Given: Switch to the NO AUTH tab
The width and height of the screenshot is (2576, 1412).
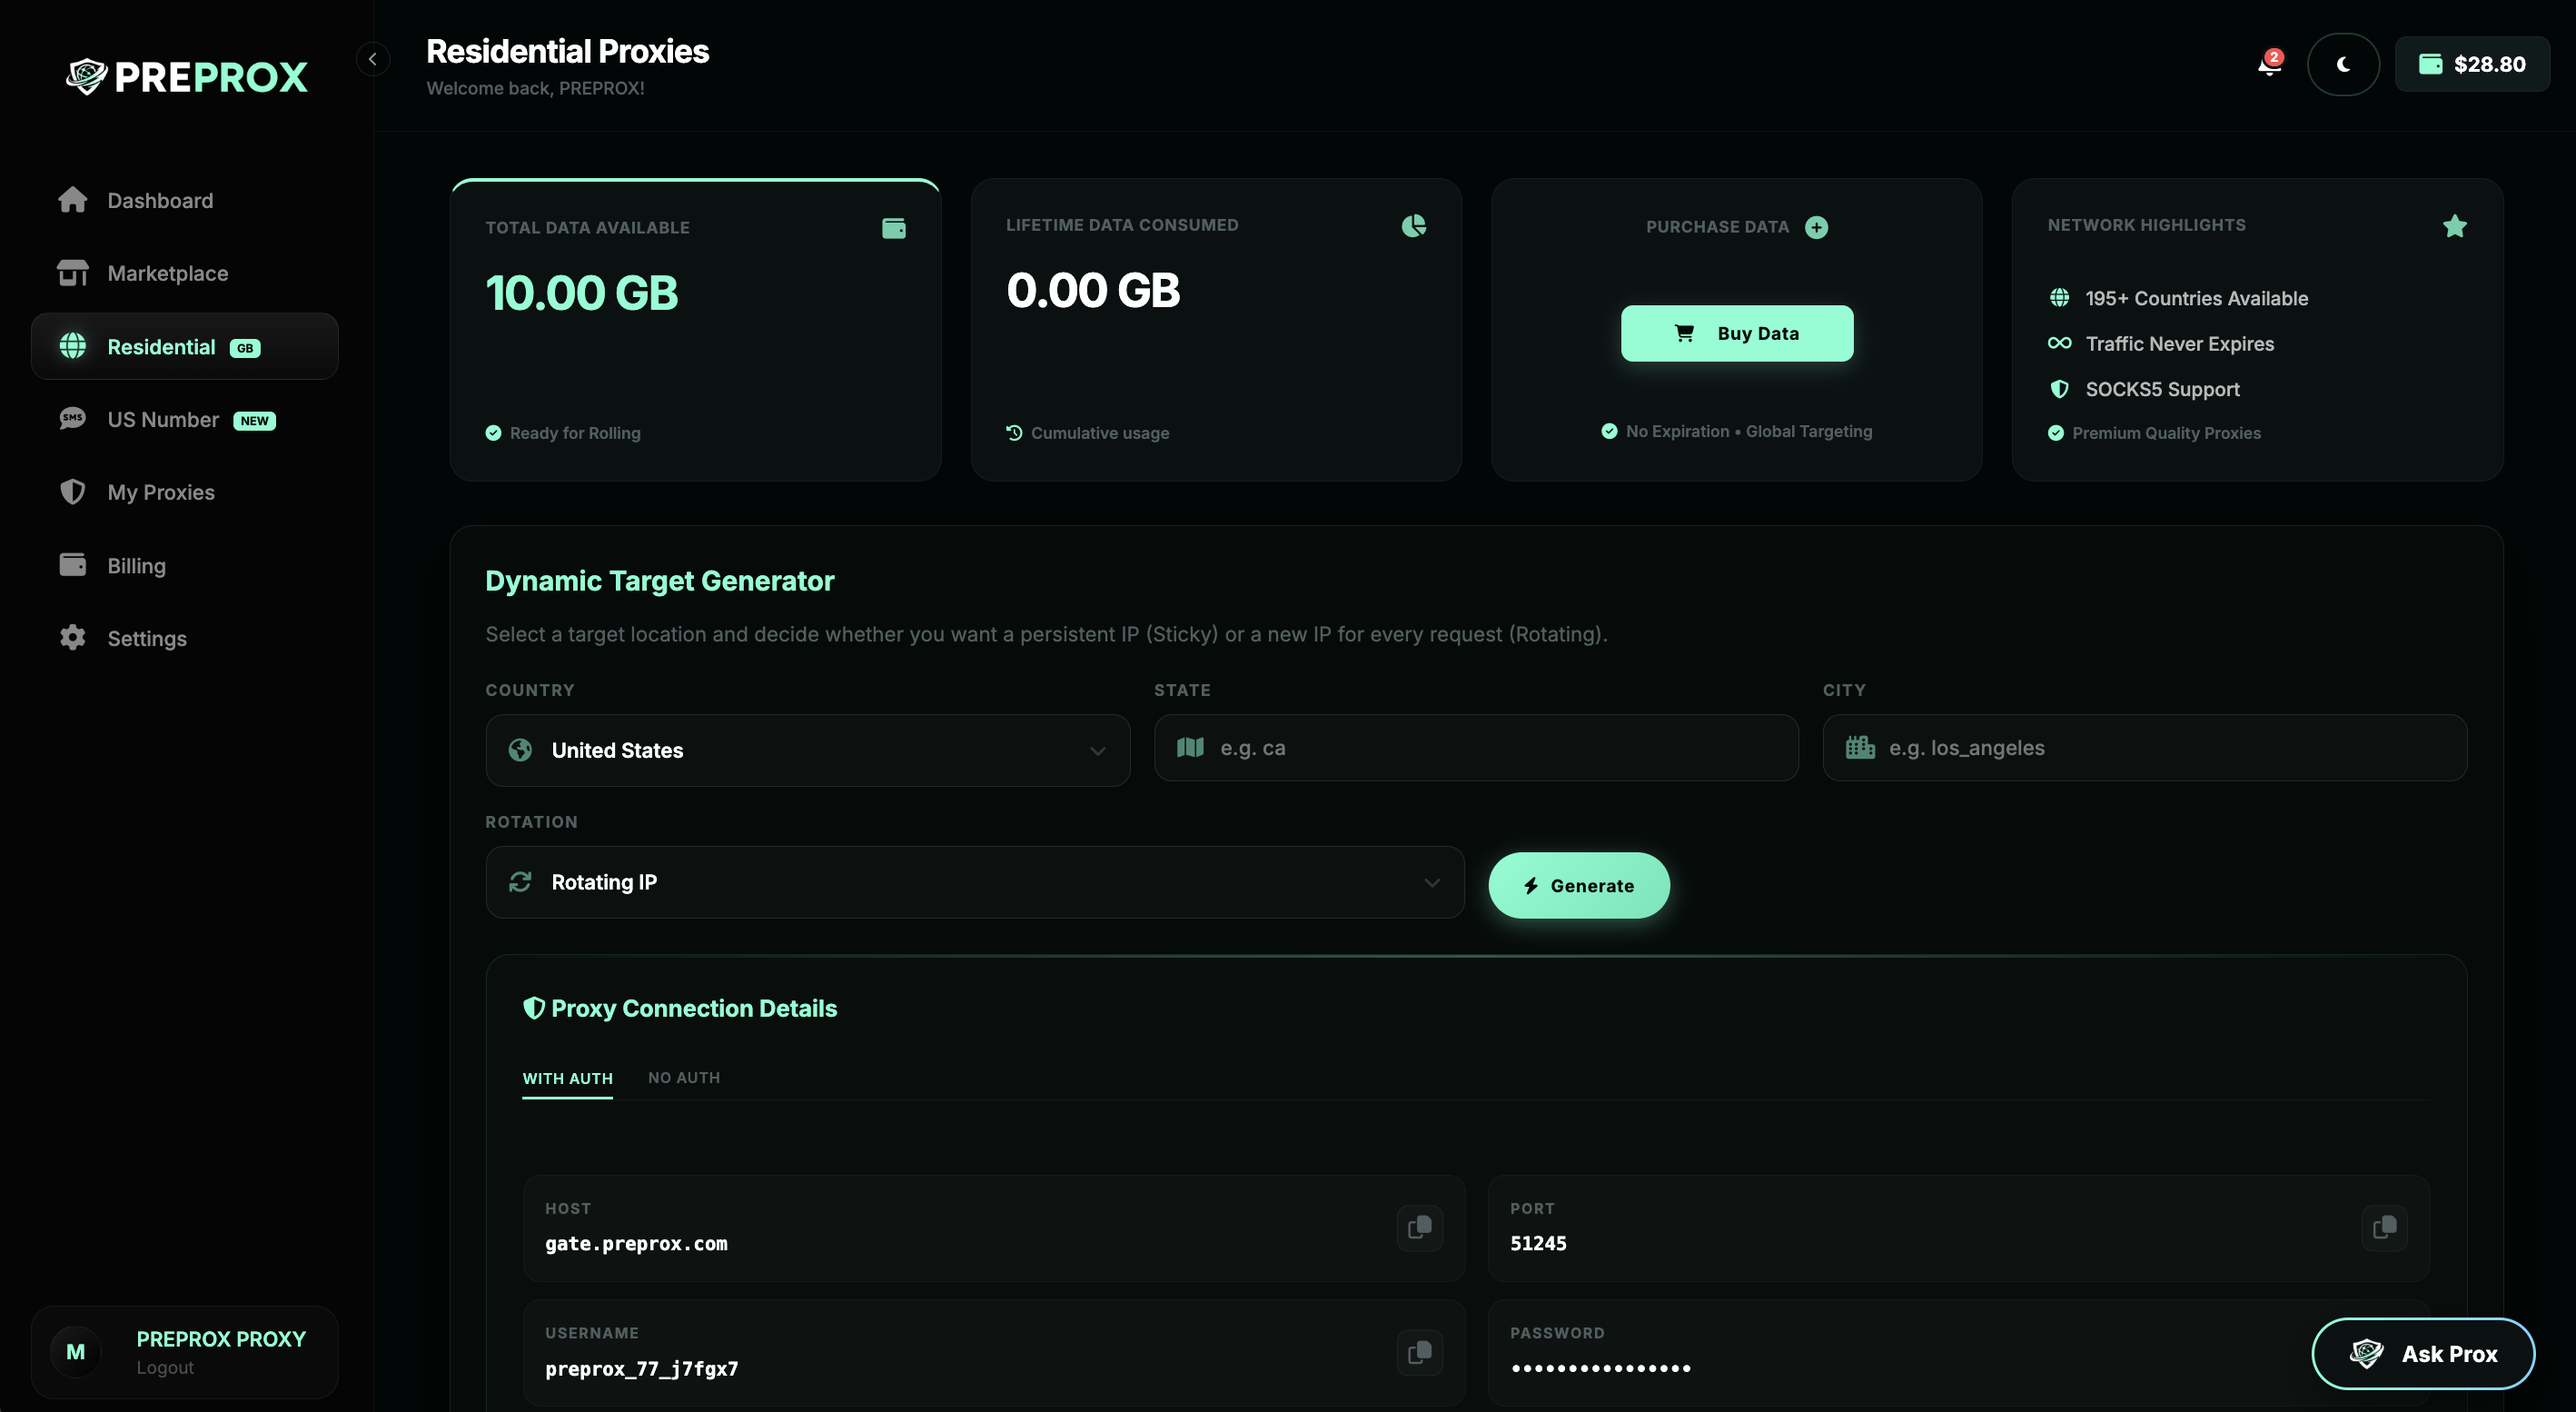Looking at the screenshot, I should pyautogui.click(x=683, y=1078).
